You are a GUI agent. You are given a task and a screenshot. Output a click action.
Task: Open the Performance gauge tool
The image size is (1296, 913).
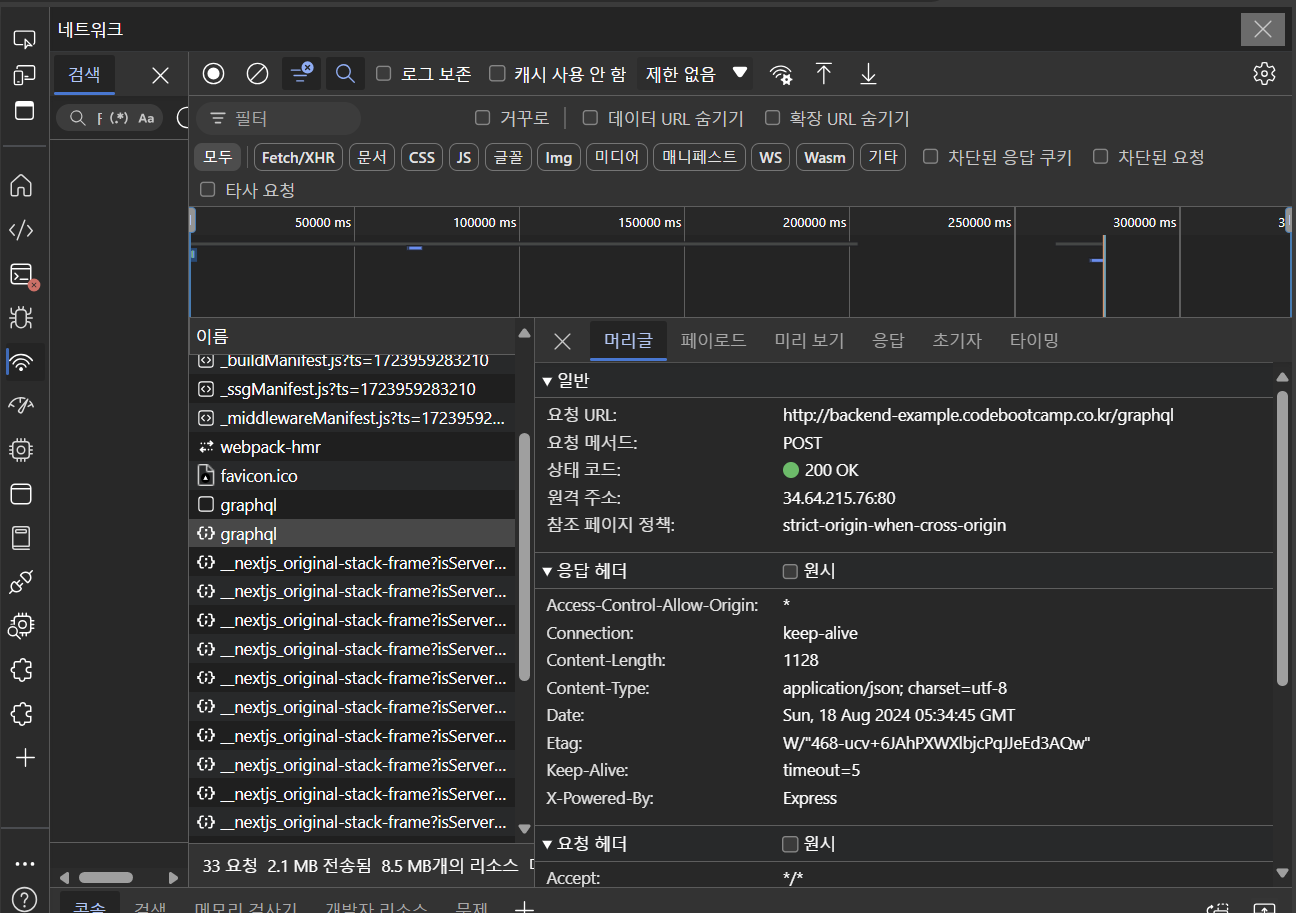tap(21, 405)
